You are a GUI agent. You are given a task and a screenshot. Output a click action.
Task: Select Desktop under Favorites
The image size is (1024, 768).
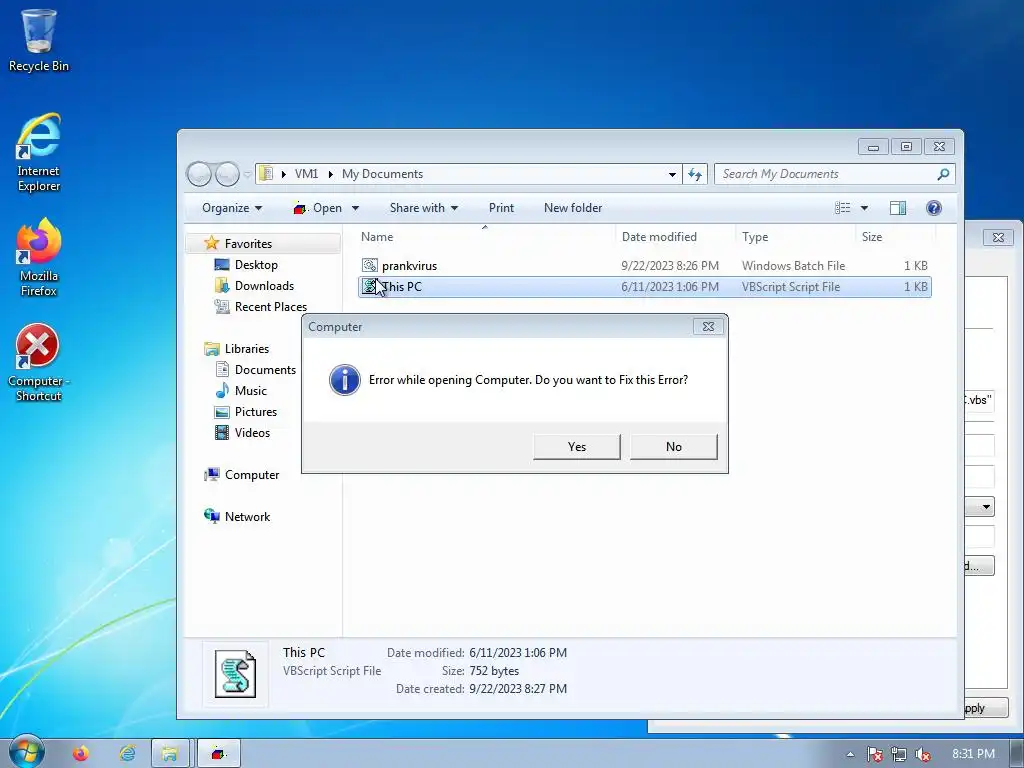(256, 264)
